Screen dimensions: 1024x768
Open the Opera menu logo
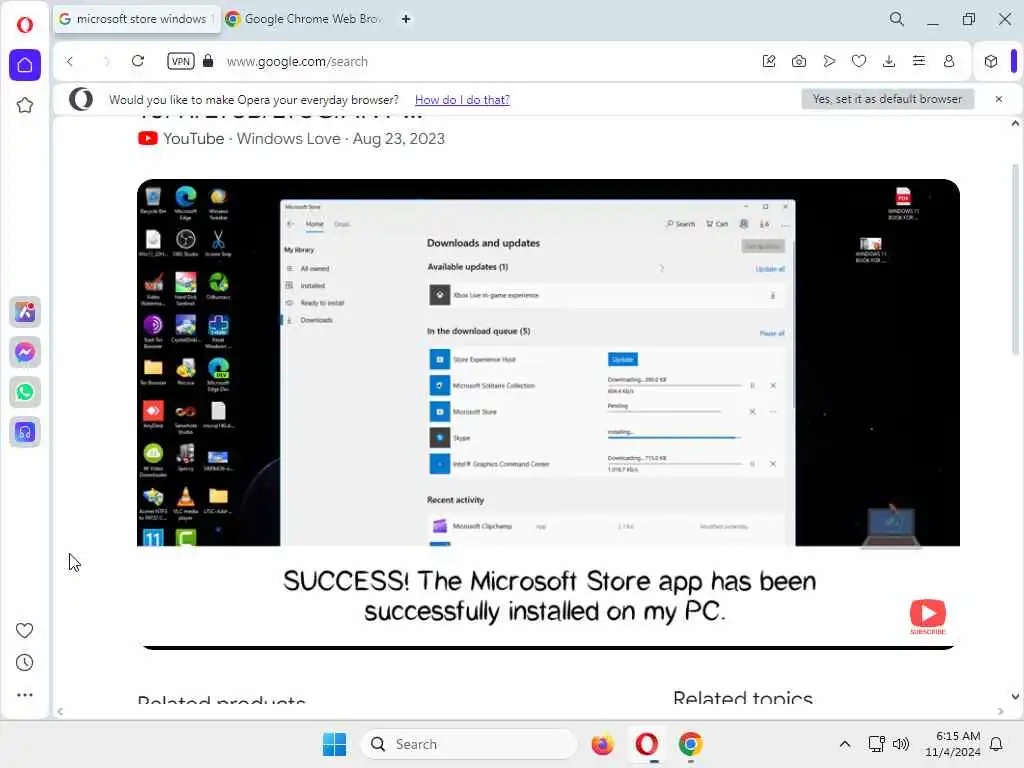[x=25, y=25]
